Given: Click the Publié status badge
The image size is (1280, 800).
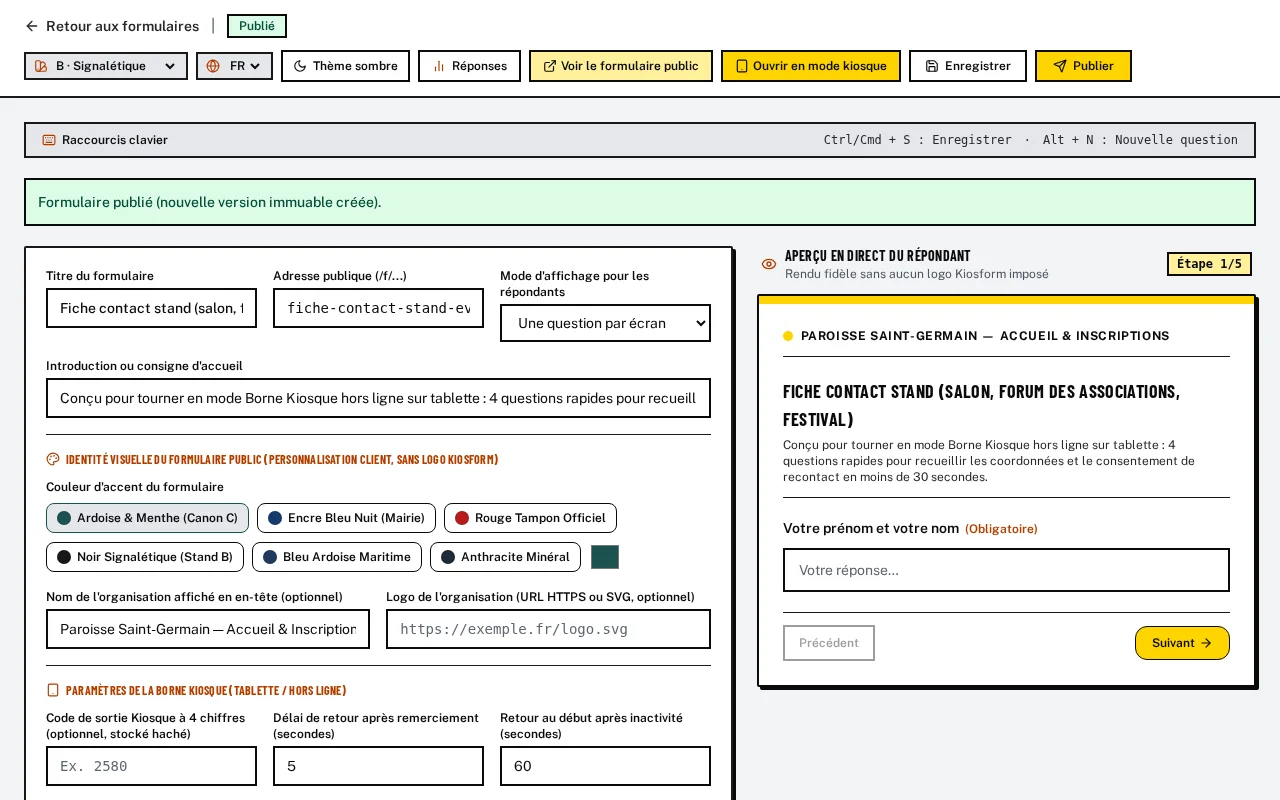Looking at the screenshot, I should pos(257,26).
